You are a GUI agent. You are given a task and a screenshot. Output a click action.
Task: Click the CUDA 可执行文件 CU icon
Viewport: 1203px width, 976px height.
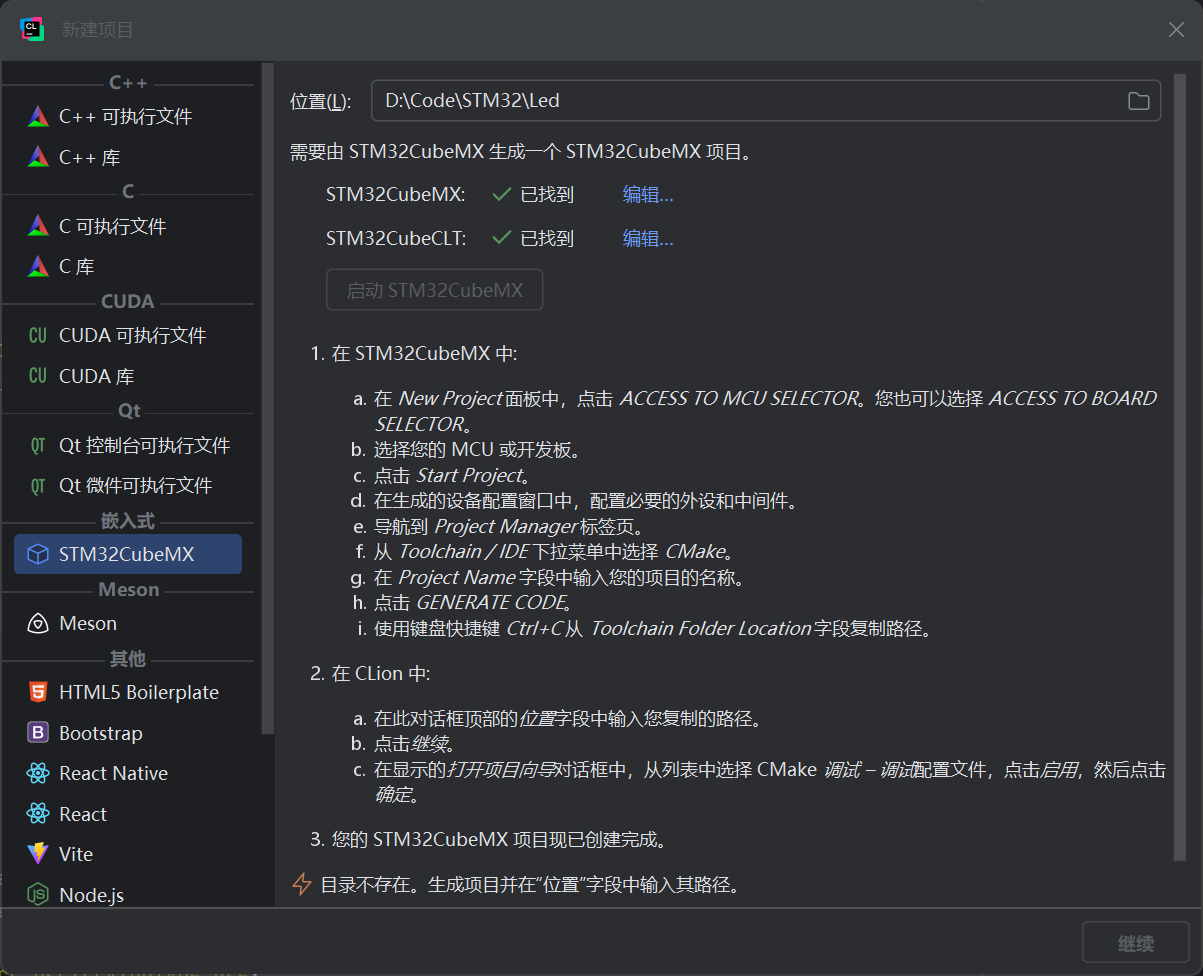(x=38, y=335)
